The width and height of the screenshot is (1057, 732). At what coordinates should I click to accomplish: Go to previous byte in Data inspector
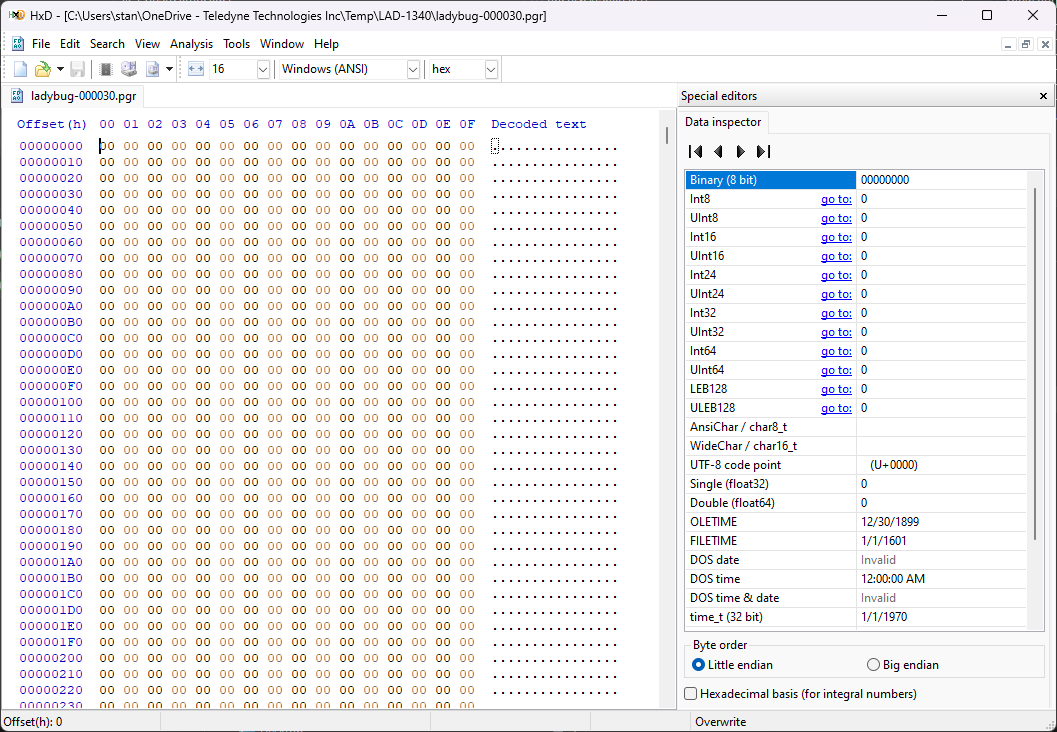(x=718, y=152)
